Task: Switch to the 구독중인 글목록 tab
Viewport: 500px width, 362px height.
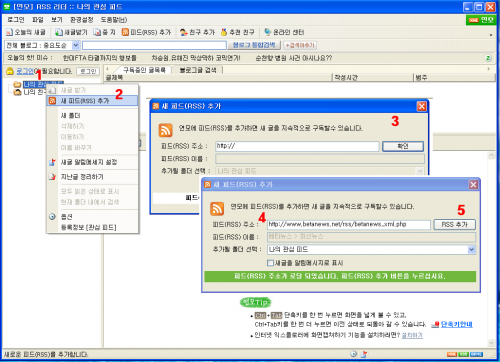Action: pos(144,70)
